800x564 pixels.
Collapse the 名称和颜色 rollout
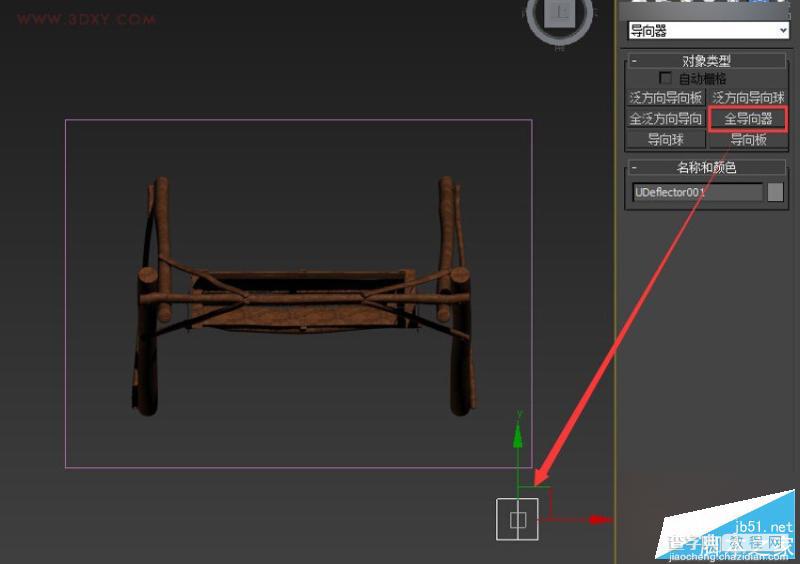707,167
